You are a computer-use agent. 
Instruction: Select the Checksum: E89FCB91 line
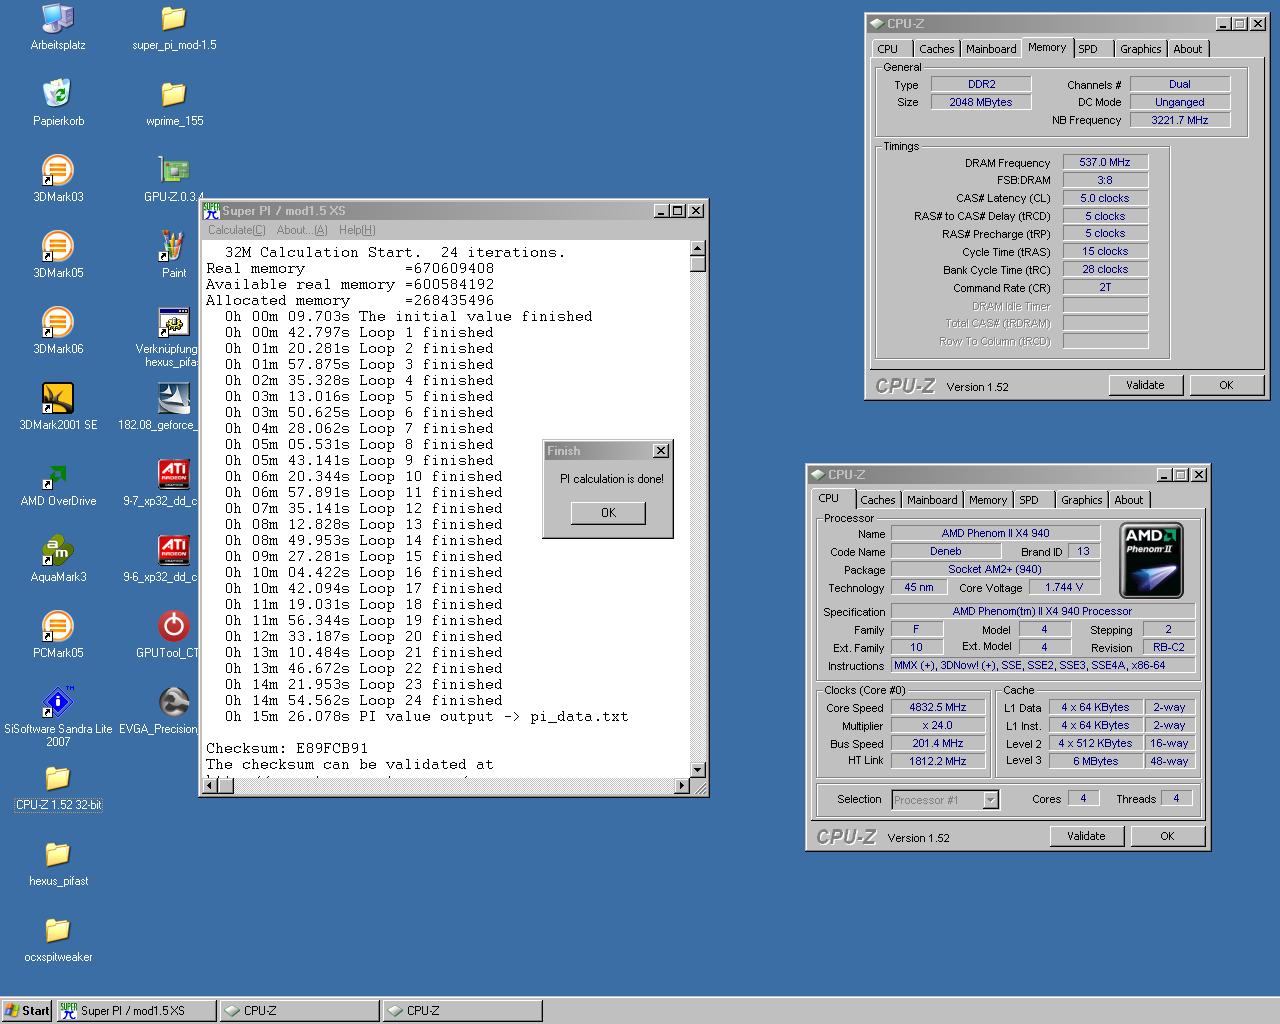pos(287,748)
